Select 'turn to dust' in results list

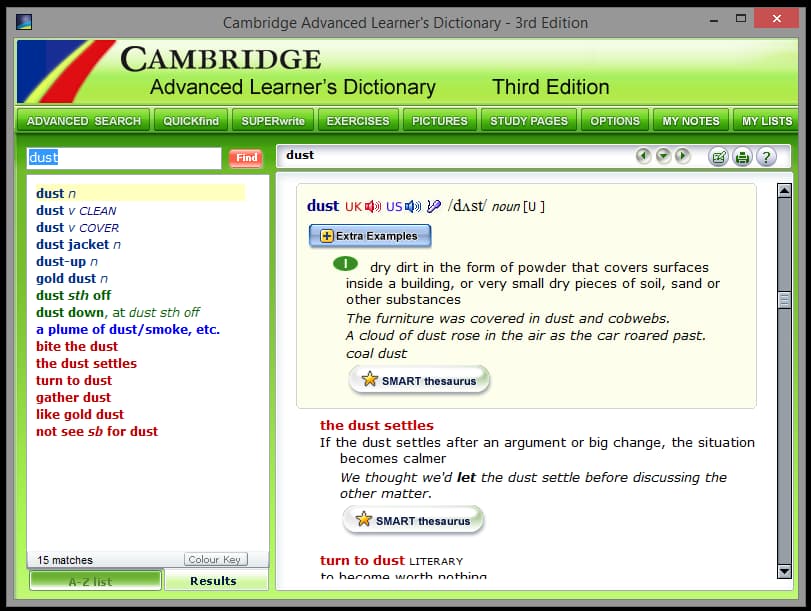(73, 381)
